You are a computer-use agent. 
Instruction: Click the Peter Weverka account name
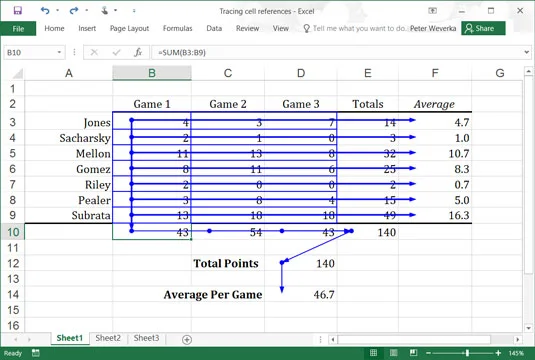(x=433, y=28)
